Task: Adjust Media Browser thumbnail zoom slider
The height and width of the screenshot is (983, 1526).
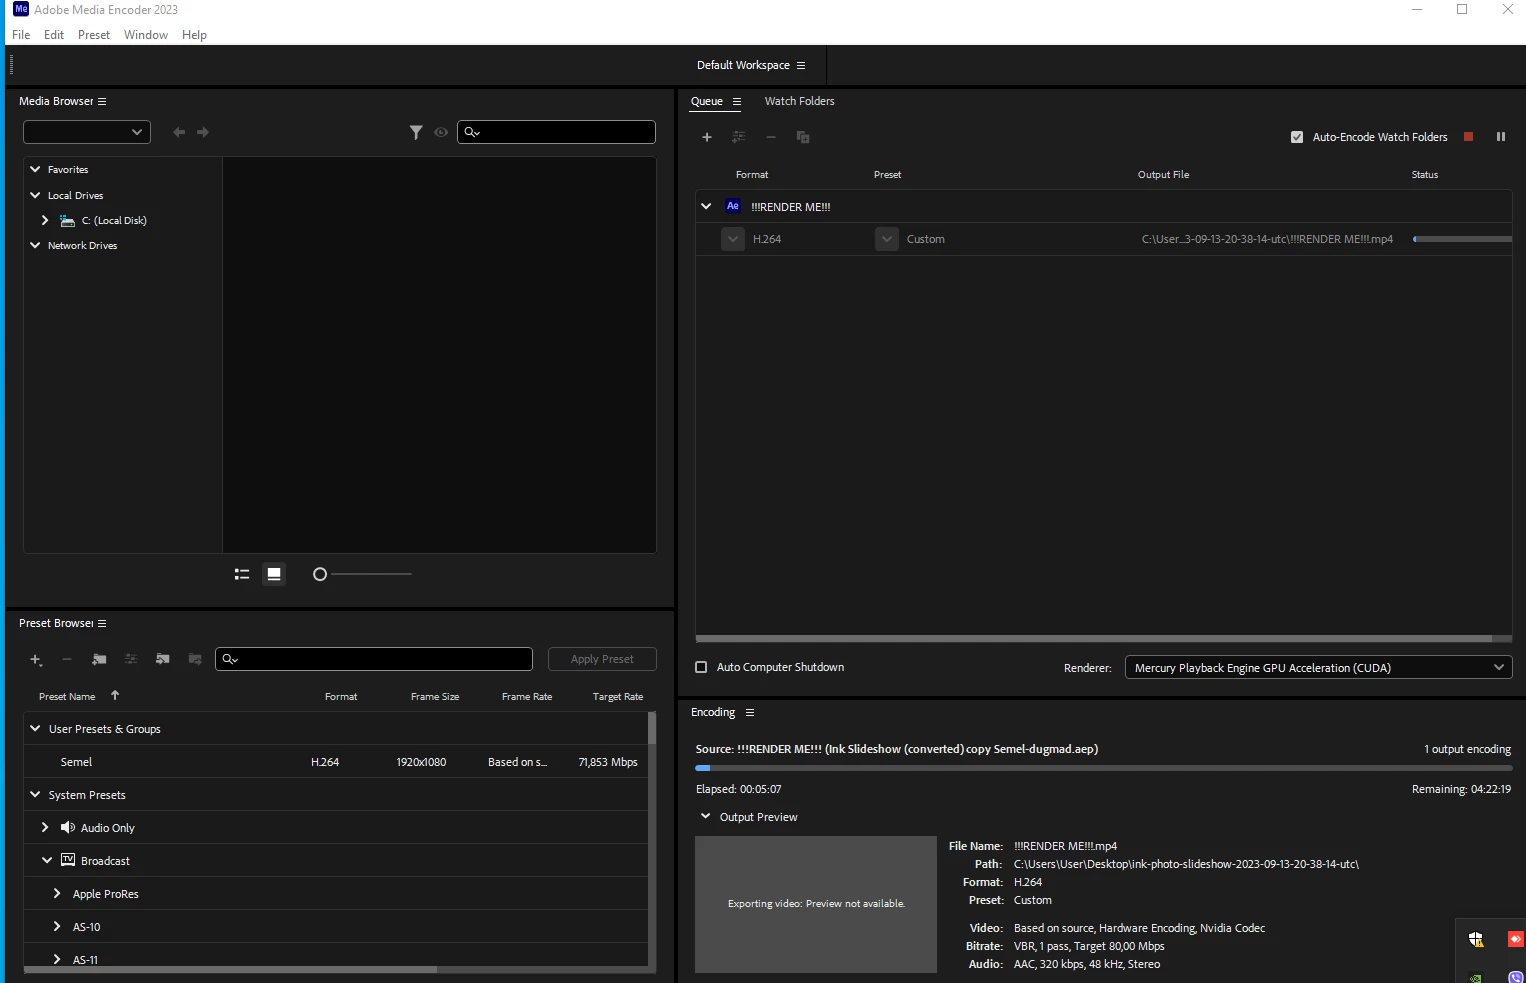Action: pos(362,574)
